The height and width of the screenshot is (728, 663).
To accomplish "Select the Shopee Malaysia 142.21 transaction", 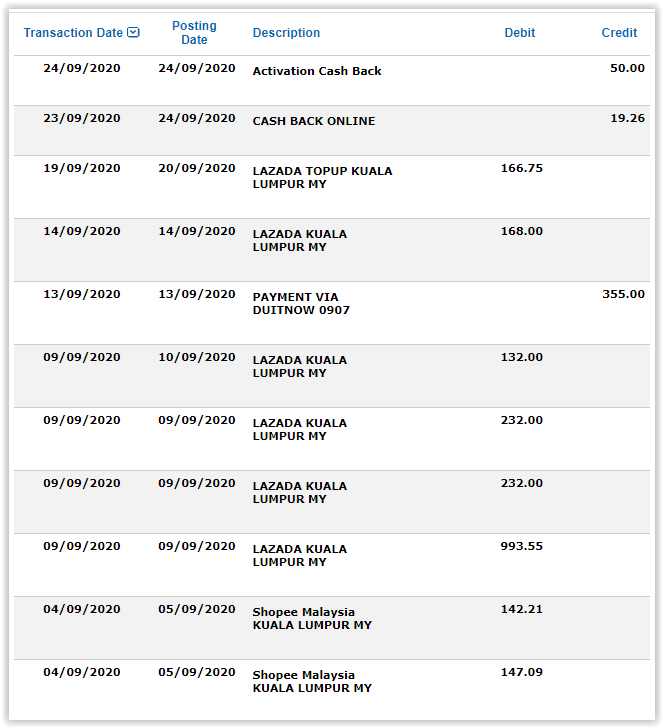I will [332, 628].
